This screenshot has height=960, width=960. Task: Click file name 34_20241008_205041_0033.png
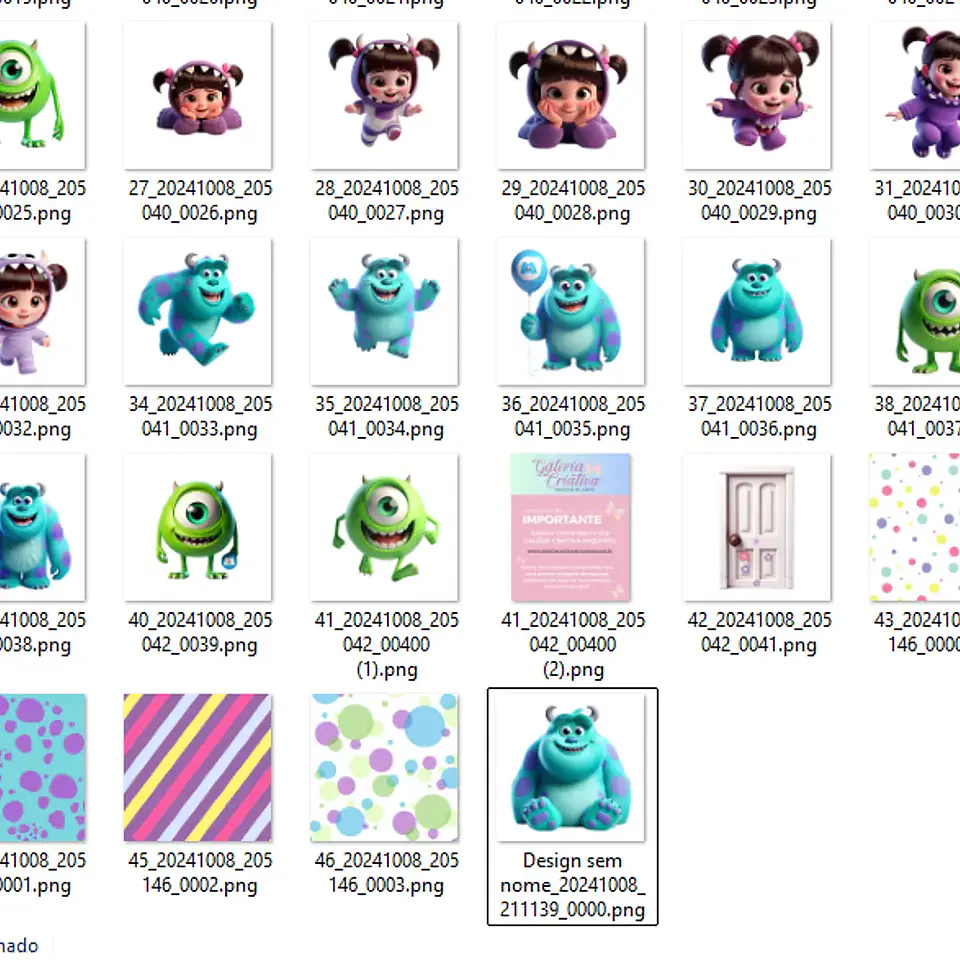pos(200,416)
